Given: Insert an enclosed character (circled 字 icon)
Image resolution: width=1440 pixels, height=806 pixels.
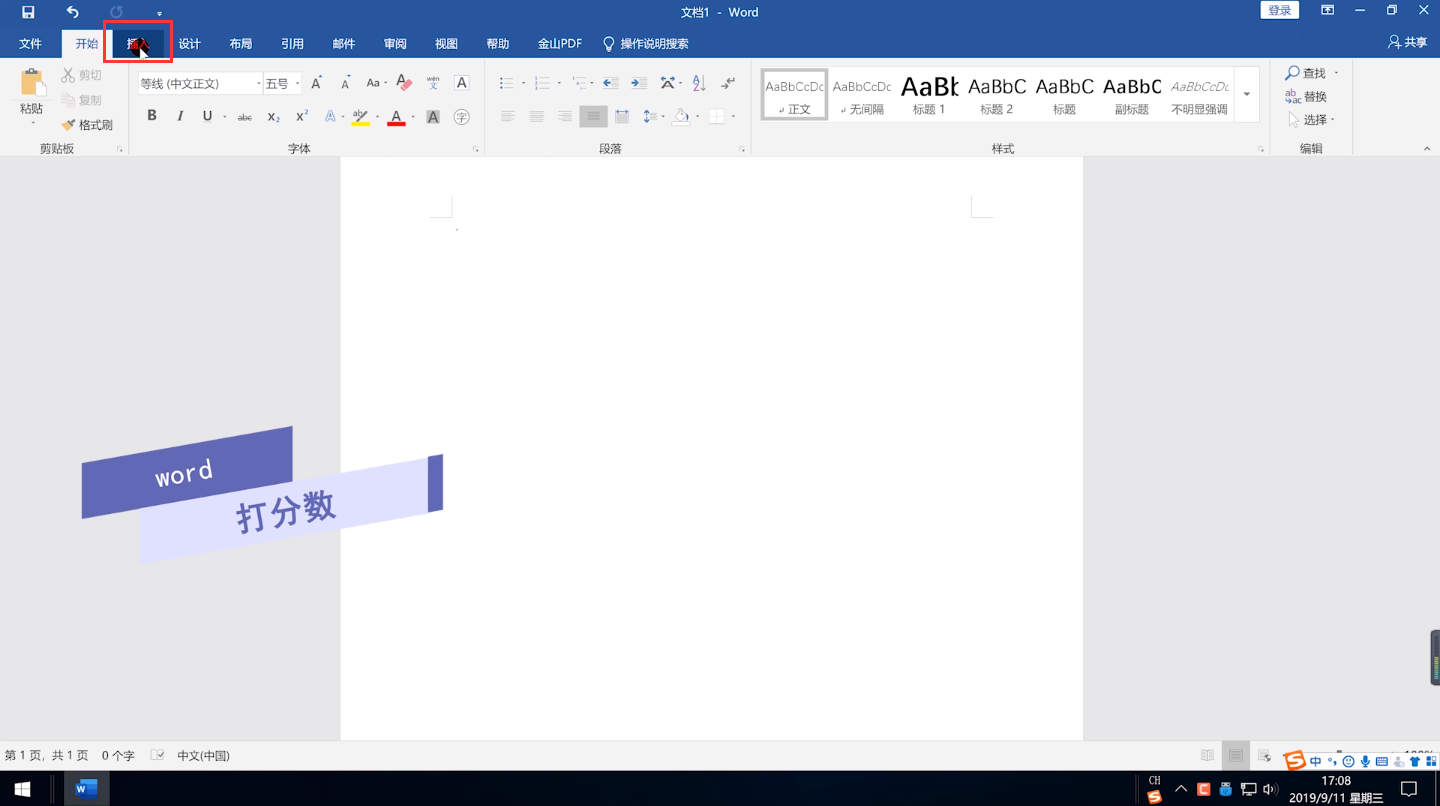Looking at the screenshot, I should pyautogui.click(x=461, y=117).
